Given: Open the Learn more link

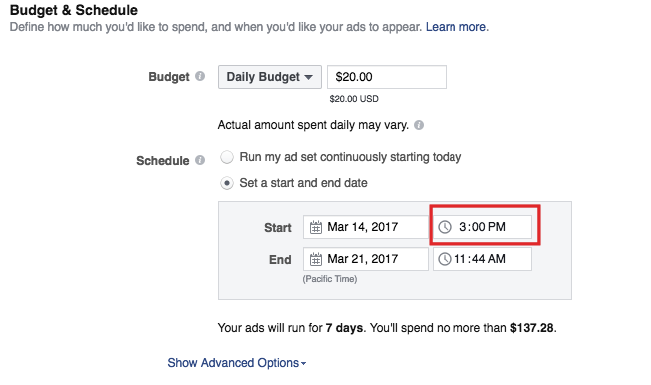Looking at the screenshot, I should coord(457,27).
